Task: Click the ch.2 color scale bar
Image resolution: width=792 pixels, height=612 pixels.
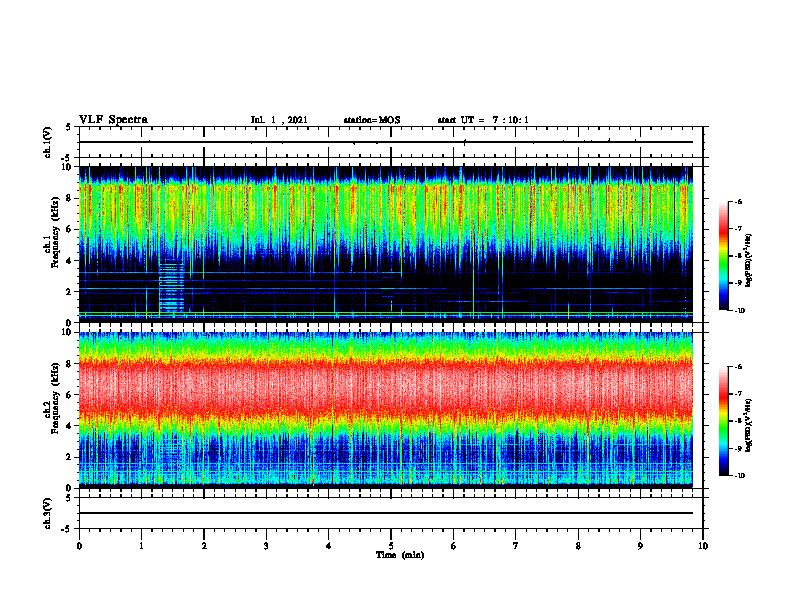Action: 724,421
